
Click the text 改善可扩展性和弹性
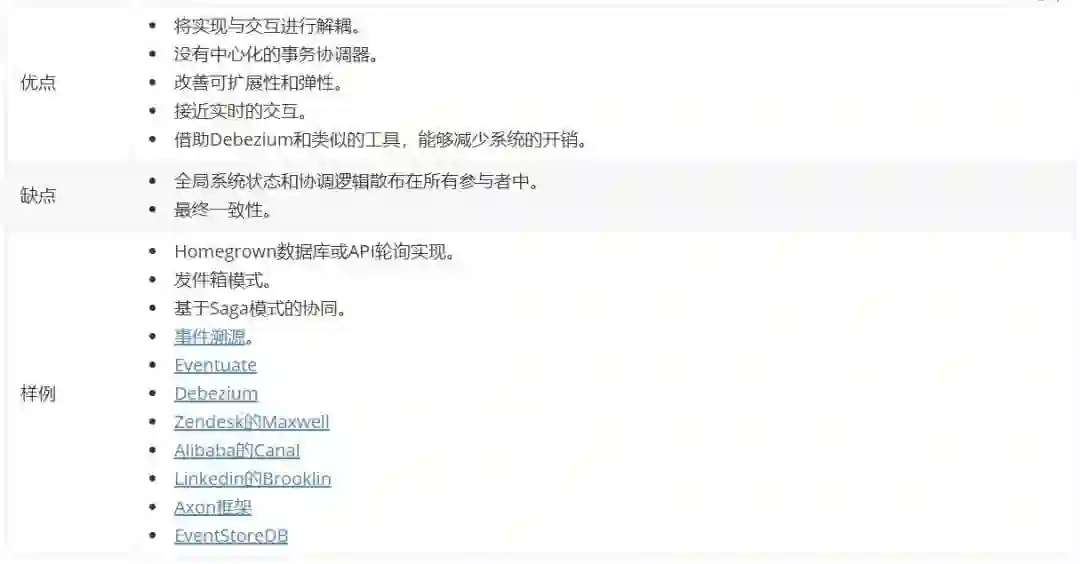tap(258, 83)
